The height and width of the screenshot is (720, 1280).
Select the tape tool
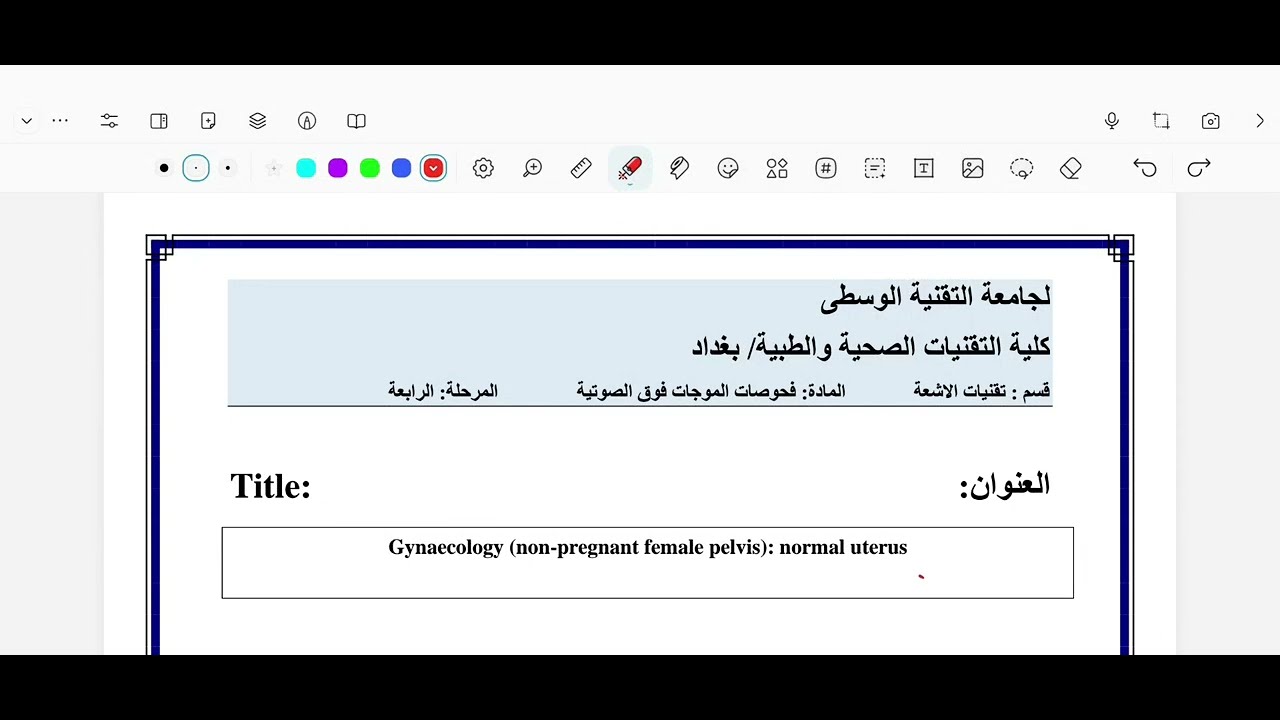(679, 168)
